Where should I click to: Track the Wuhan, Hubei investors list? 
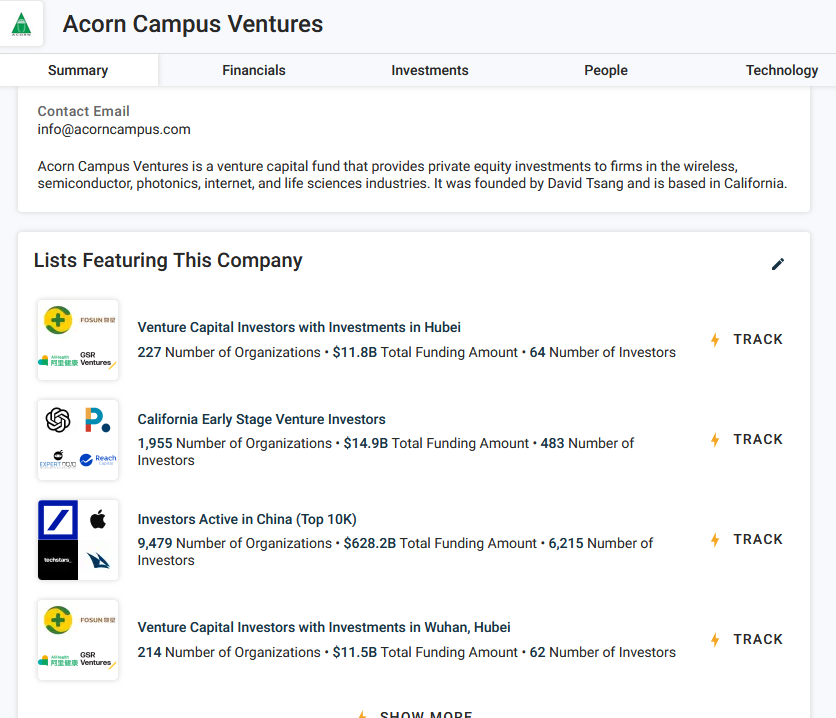747,639
